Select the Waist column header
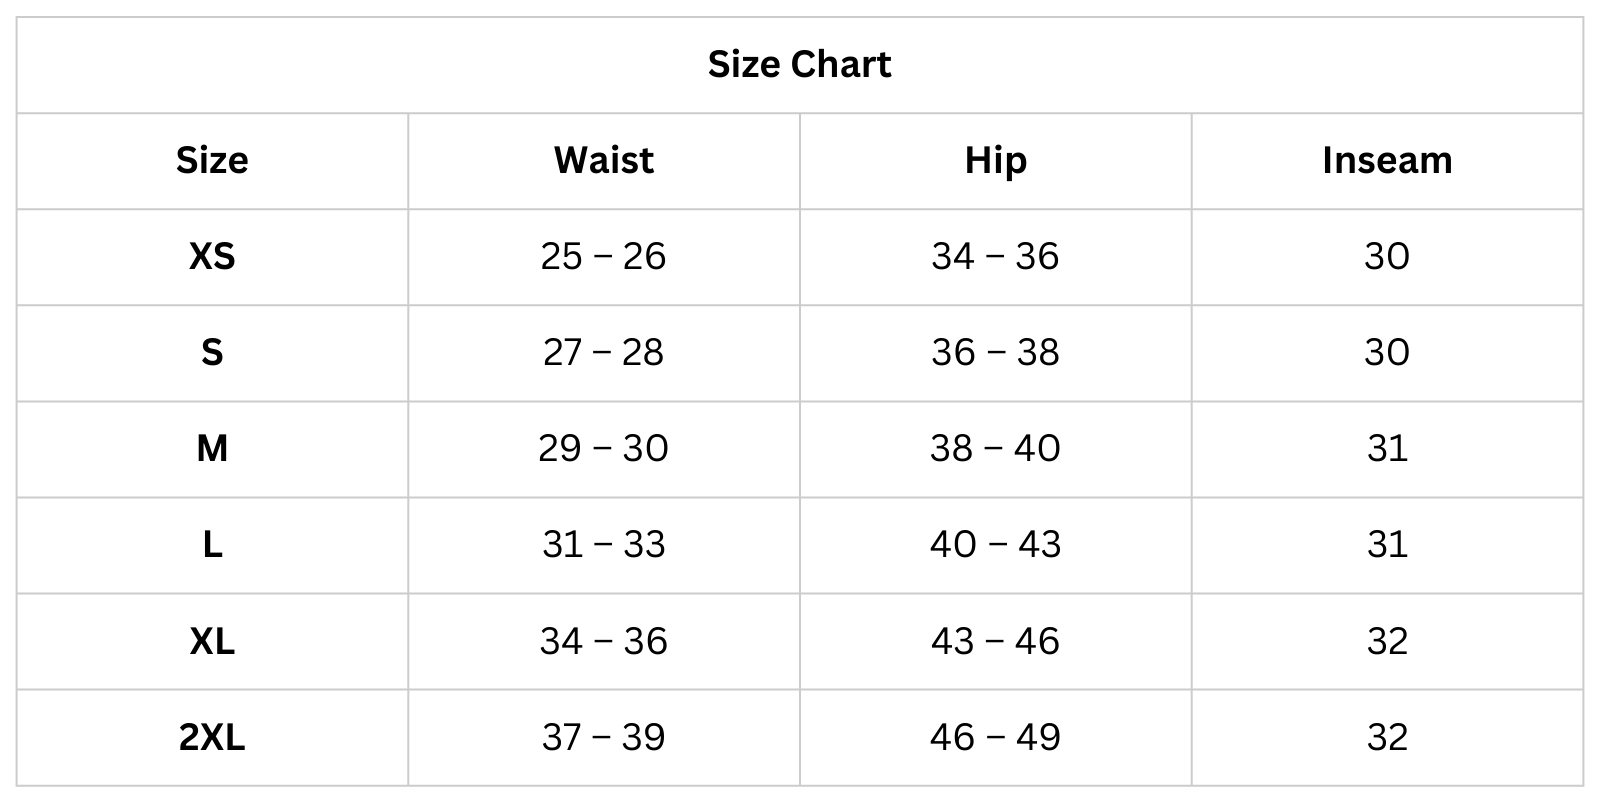1600x800 pixels. 603,161
